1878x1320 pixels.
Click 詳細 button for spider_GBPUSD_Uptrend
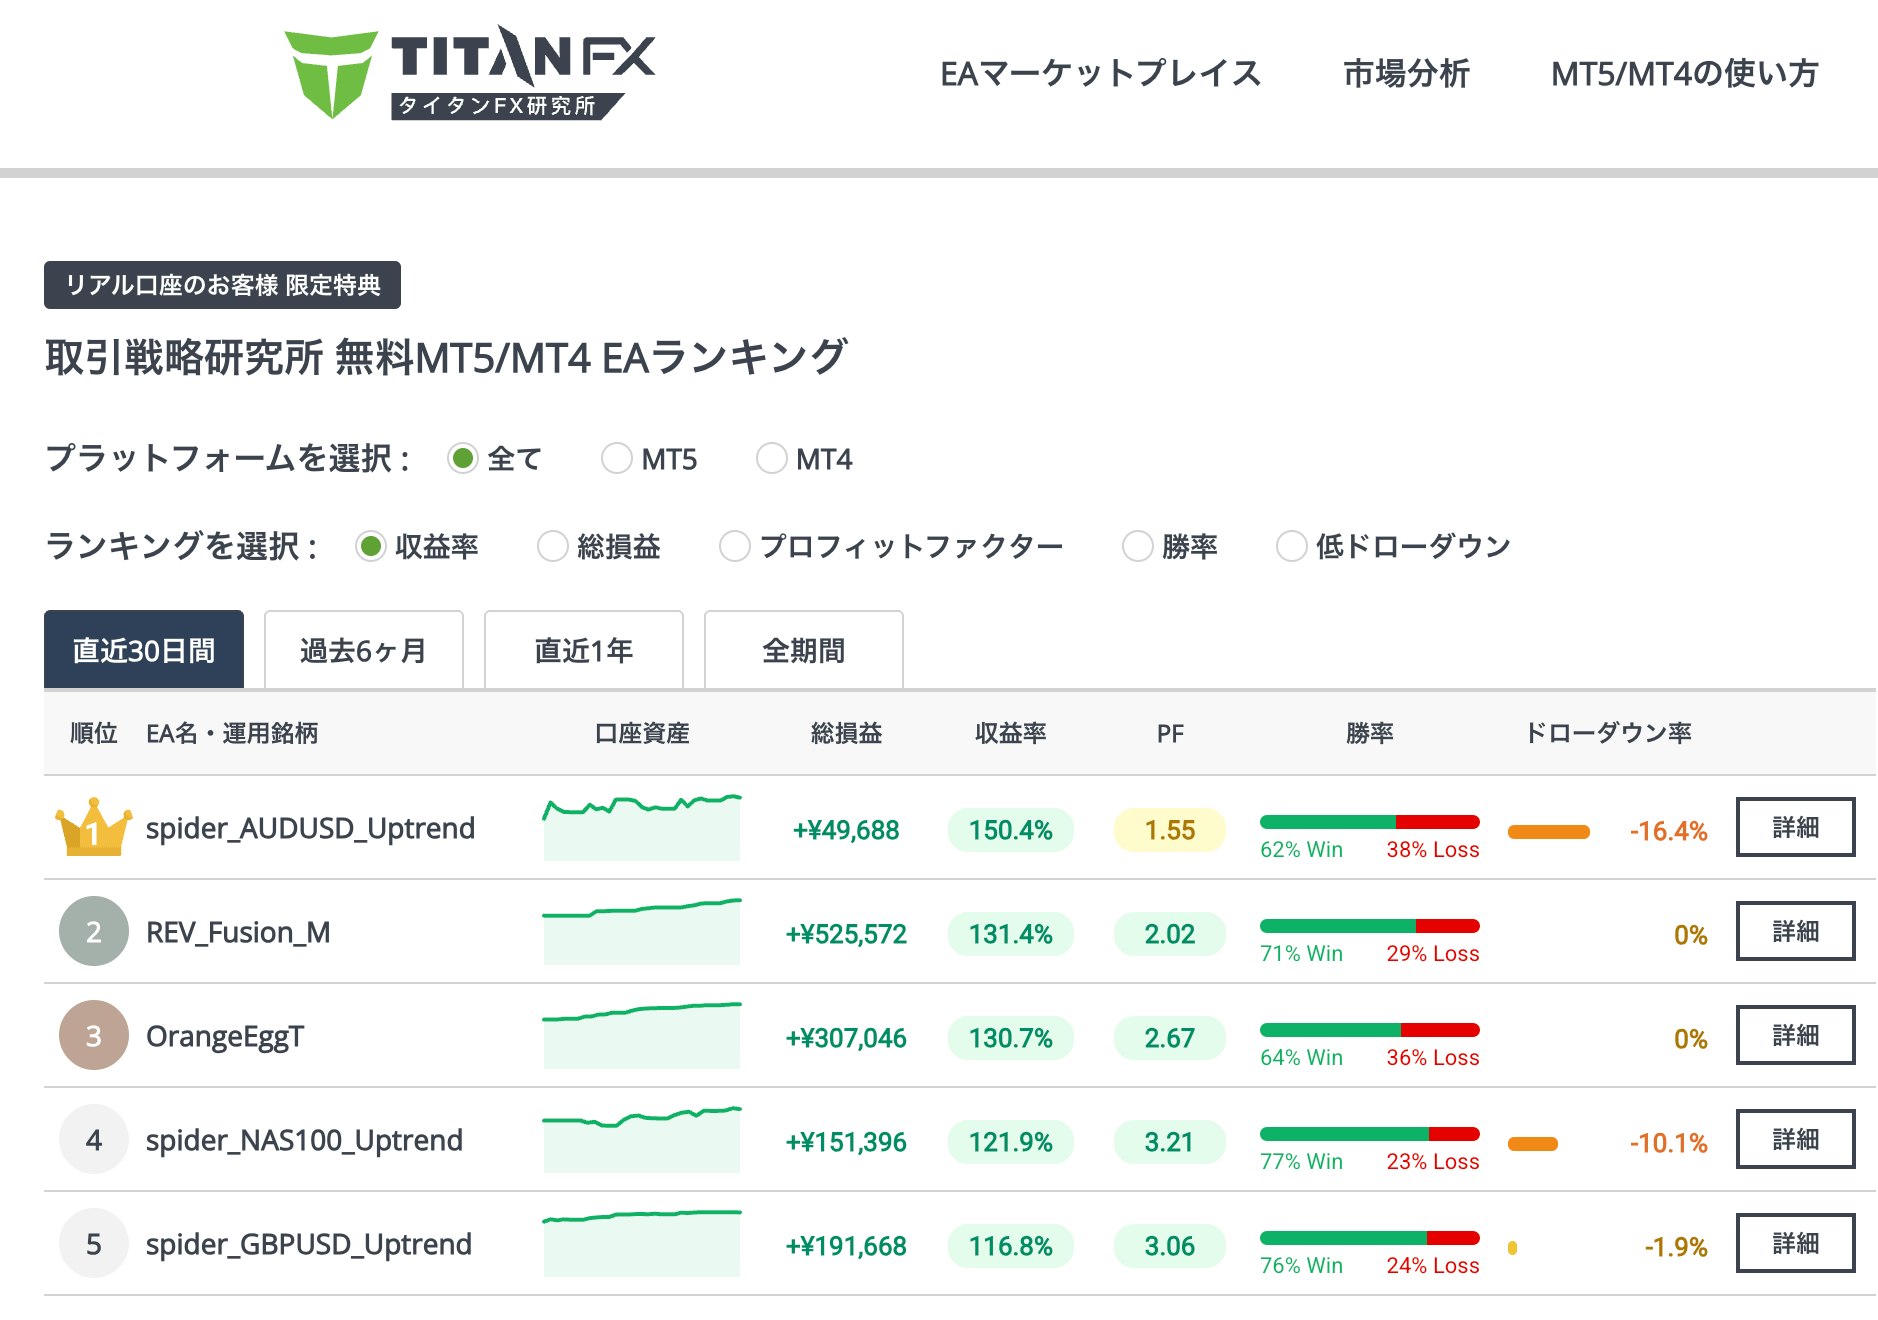pos(1795,1243)
